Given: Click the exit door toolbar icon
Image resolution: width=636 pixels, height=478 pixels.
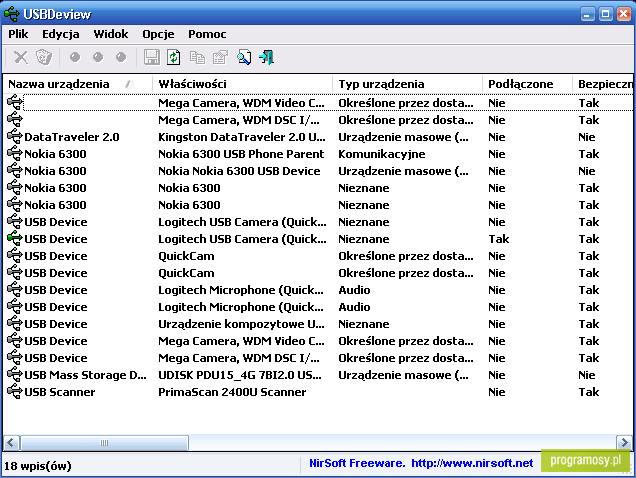Looking at the screenshot, I should point(266,57).
